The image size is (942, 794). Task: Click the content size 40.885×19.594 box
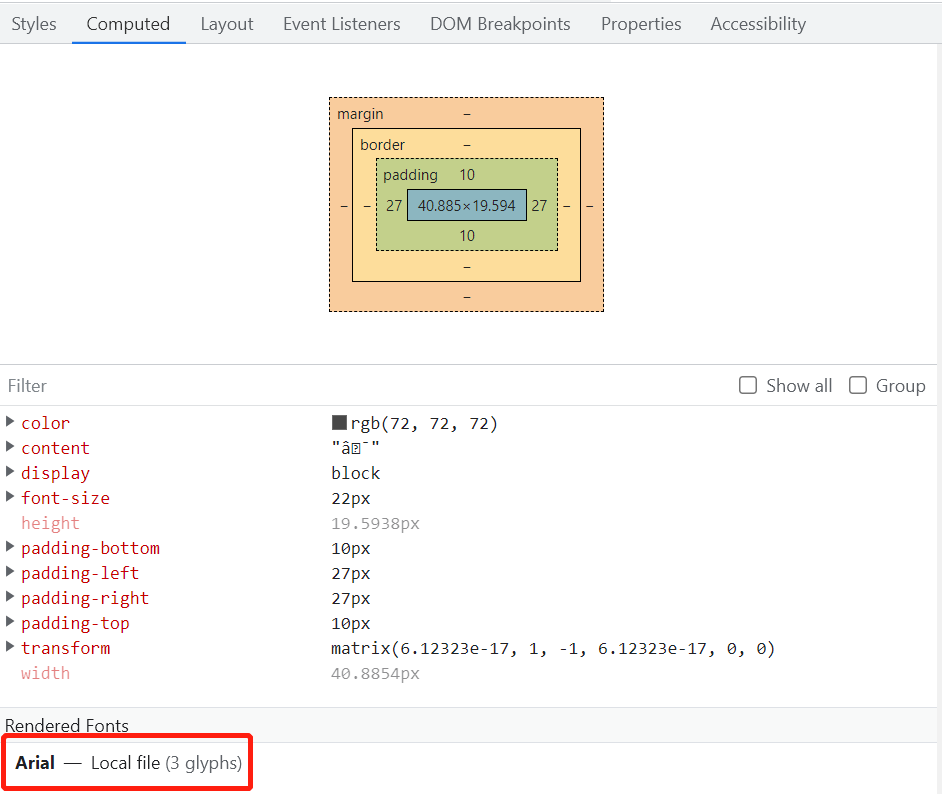(467, 205)
